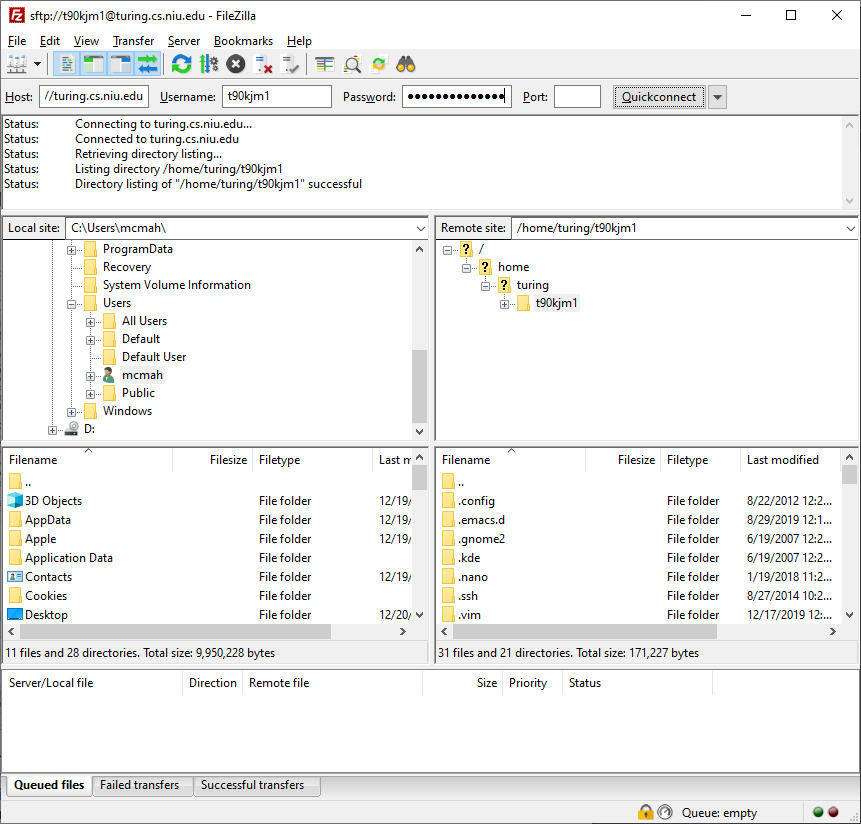The image size is (861, 824).
Task: Collapse the remote home directory node
Action: [466, 268]
